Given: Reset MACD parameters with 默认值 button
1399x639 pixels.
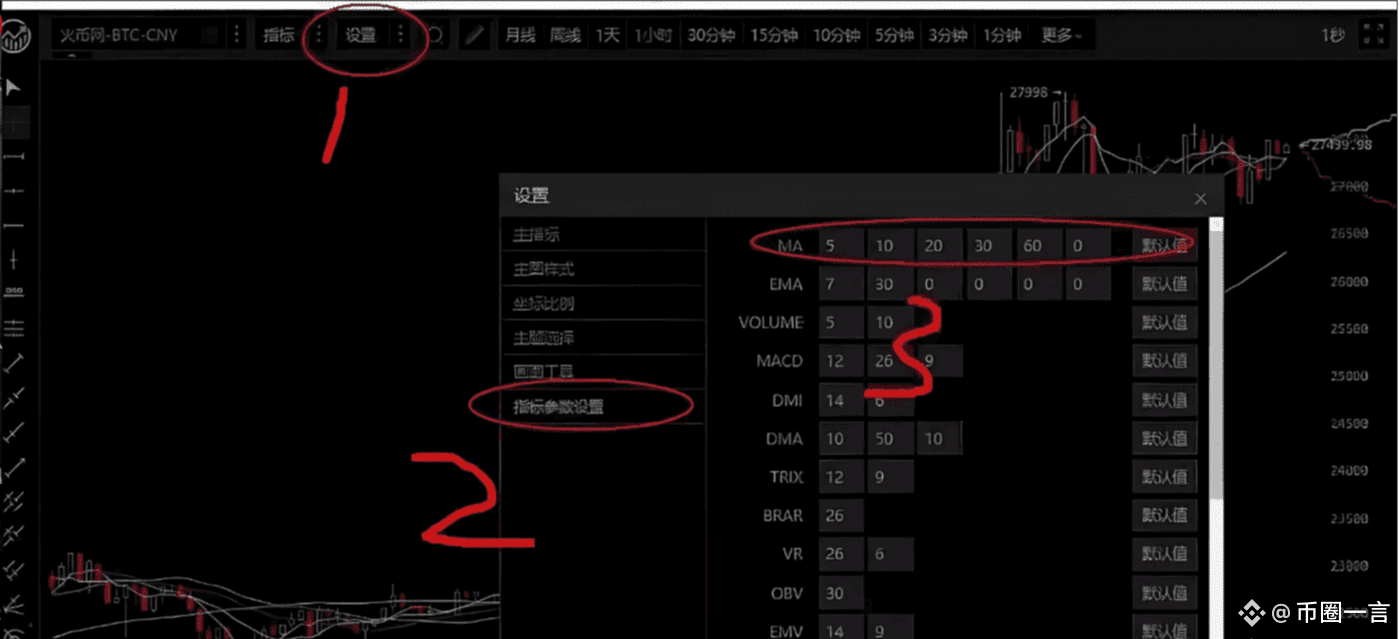Looking at the screenshot, I should [1165, 361].
